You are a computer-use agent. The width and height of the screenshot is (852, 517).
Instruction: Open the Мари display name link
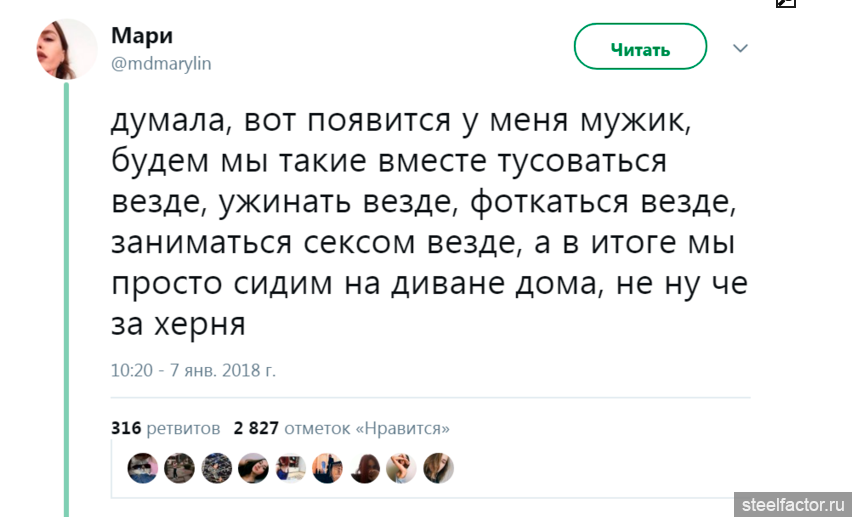pos(141,36)
